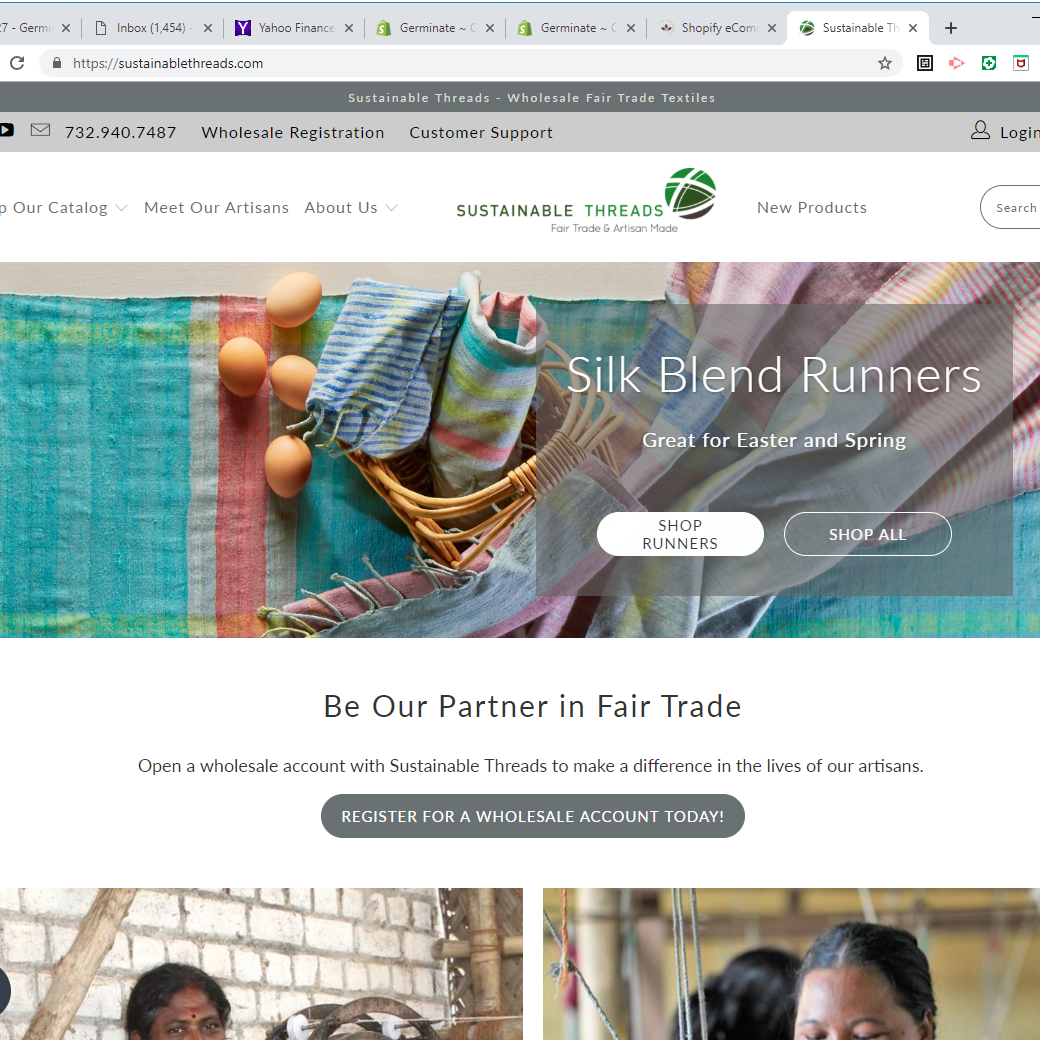Click the user account icon beside Login
This screenshot has height=1040, width=1040.
980,130
